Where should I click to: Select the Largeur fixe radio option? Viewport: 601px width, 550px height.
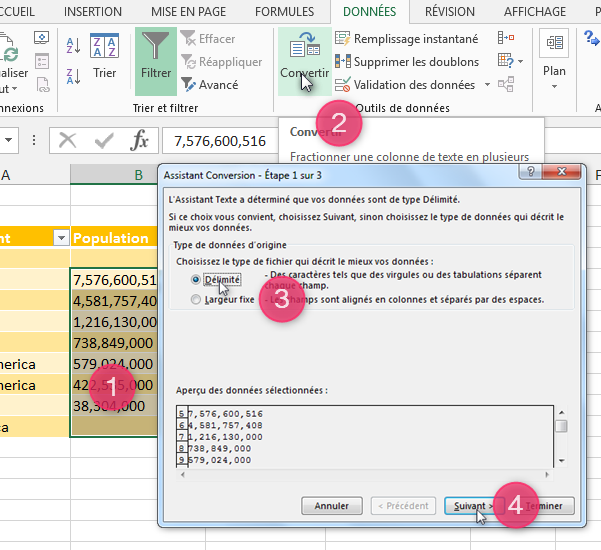point(195,299)
